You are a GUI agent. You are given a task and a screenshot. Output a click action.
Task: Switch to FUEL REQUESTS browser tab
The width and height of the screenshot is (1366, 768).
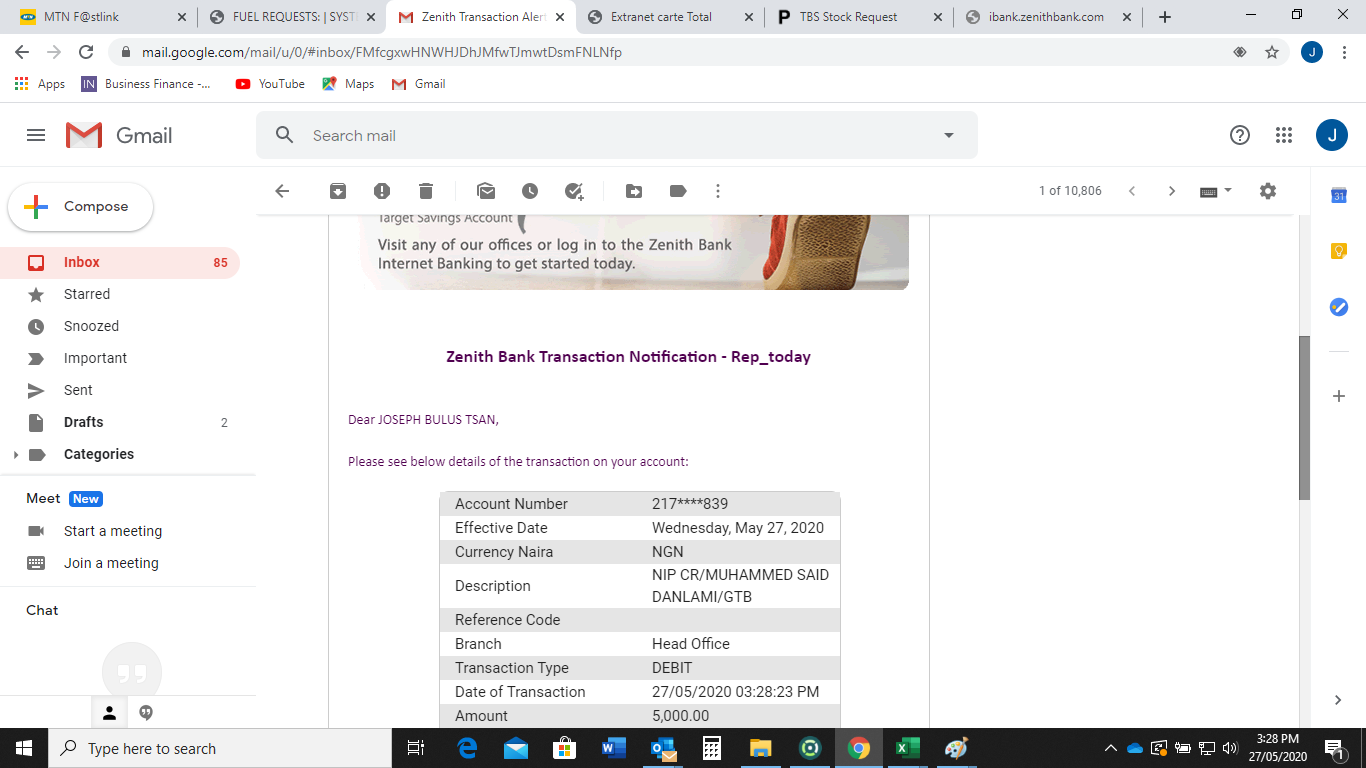(290, 17)
